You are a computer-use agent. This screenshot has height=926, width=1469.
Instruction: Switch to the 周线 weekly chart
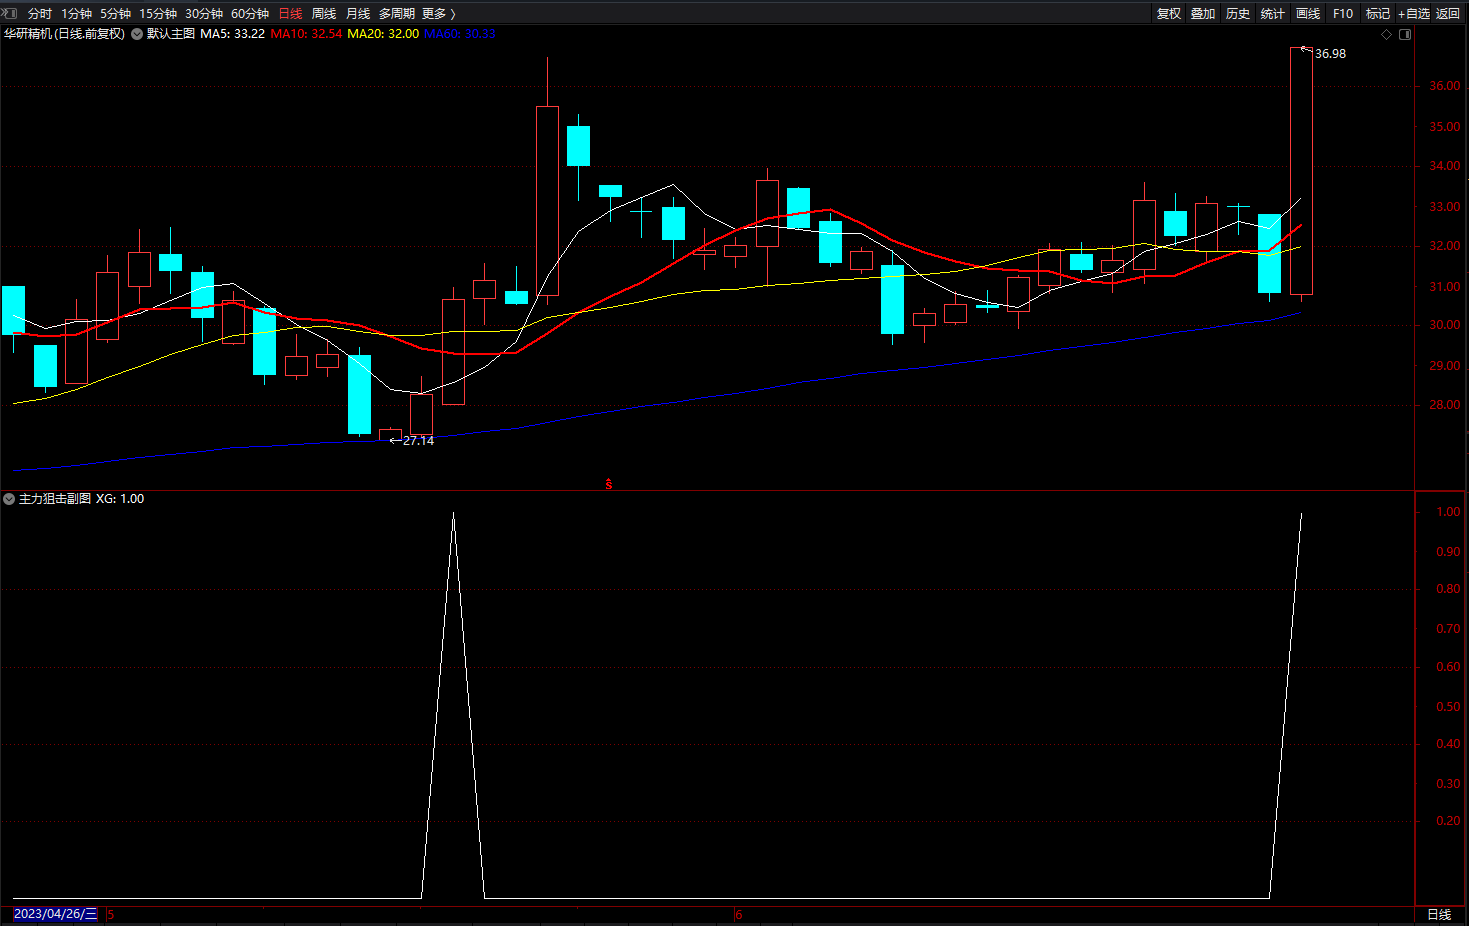point(324,13)
